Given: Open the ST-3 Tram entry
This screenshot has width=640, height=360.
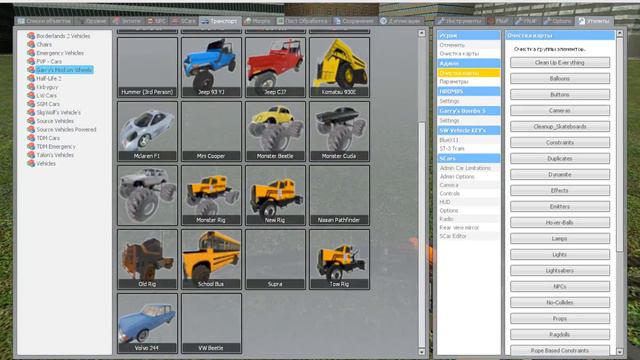Looking at the screenshot, I should [469, 149].
